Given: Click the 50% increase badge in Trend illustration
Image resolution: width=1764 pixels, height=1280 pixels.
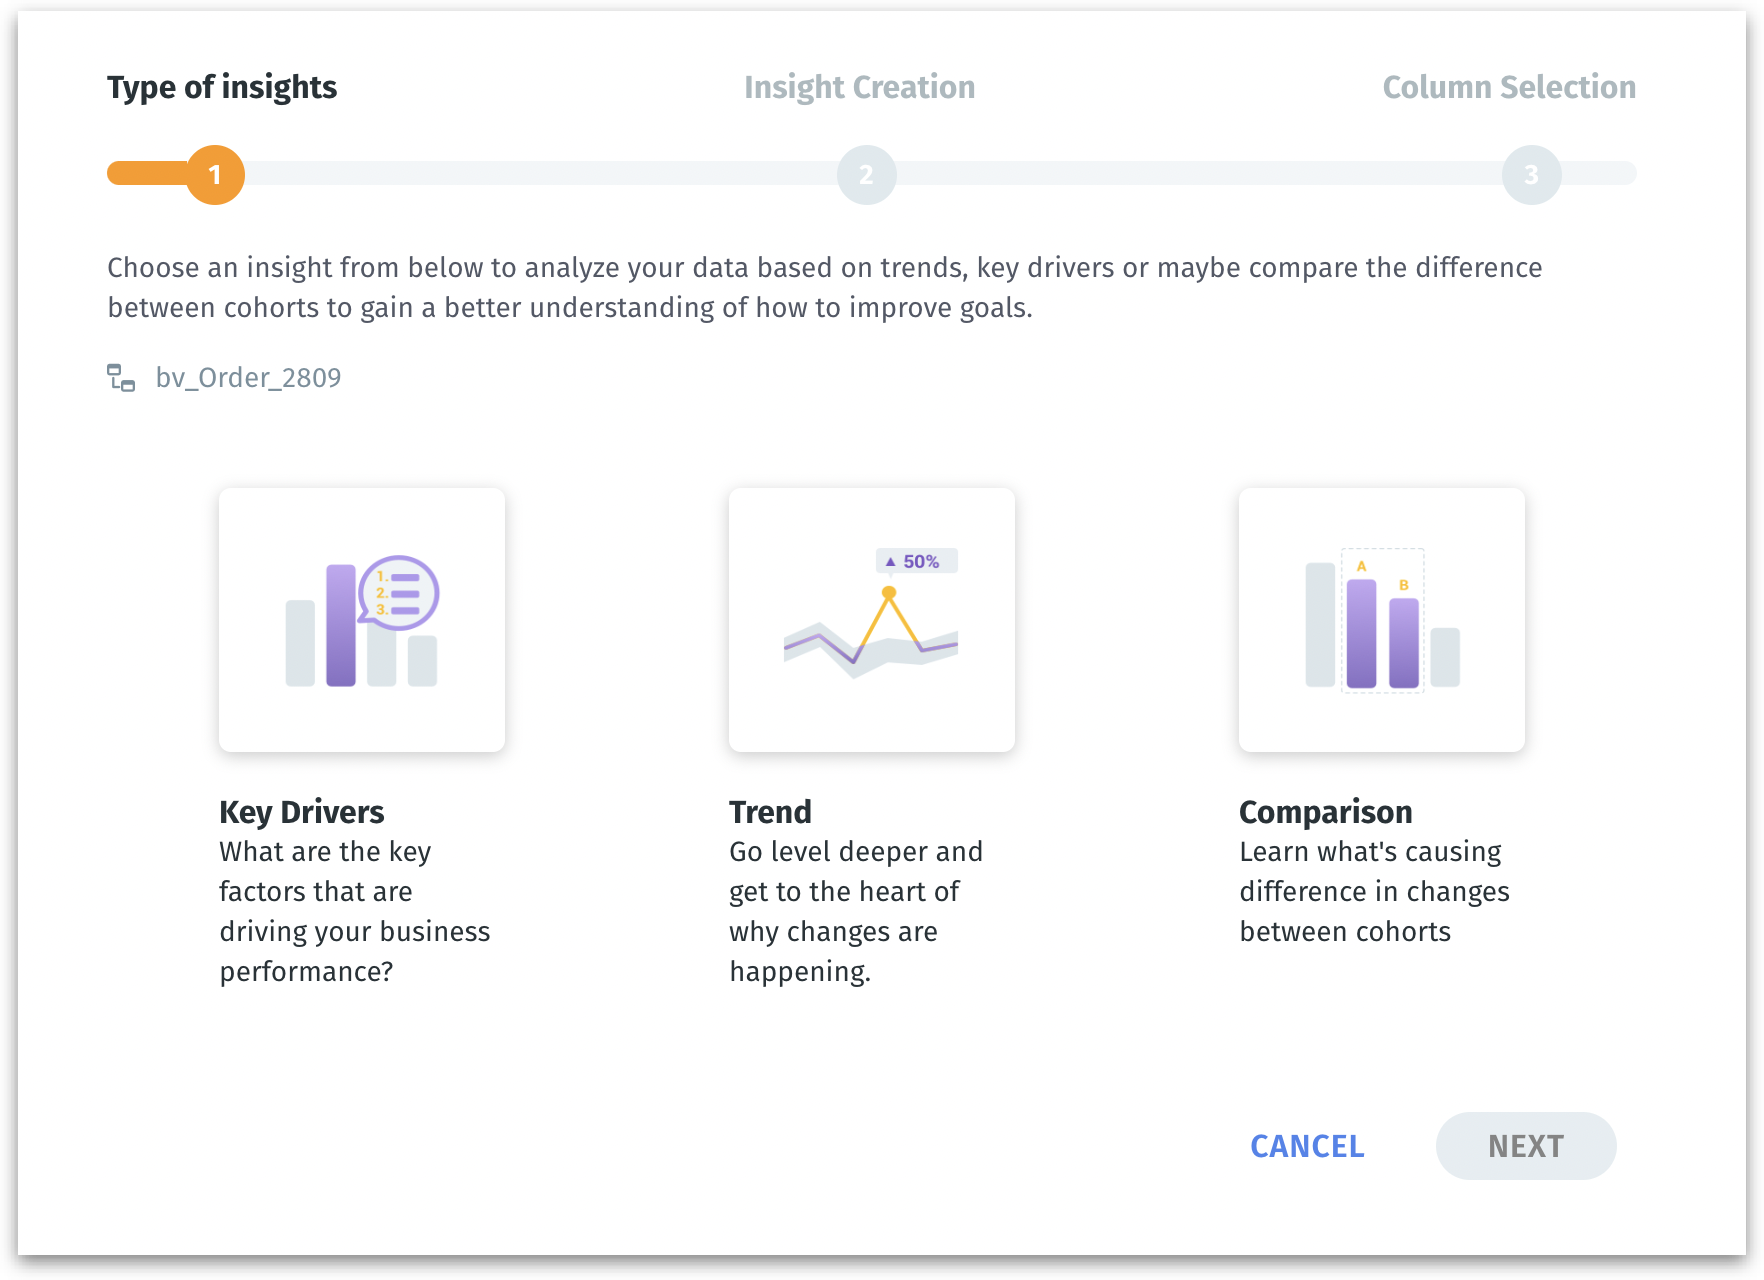Looking at the screenshot, I should [x=917, y=562].
